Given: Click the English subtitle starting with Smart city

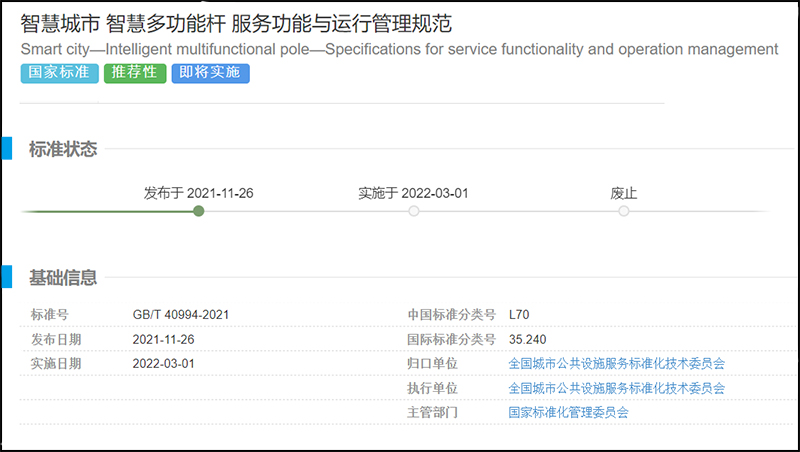Looking at the screenshot, I should click(x=398, y=49).
